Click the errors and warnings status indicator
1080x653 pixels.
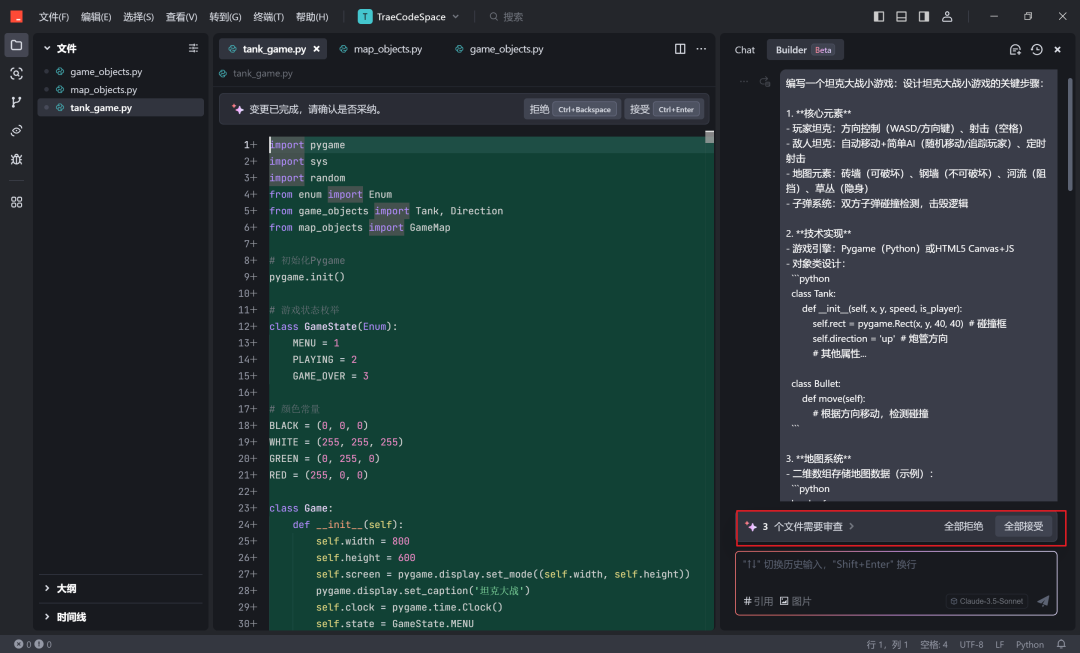point(33,644)
